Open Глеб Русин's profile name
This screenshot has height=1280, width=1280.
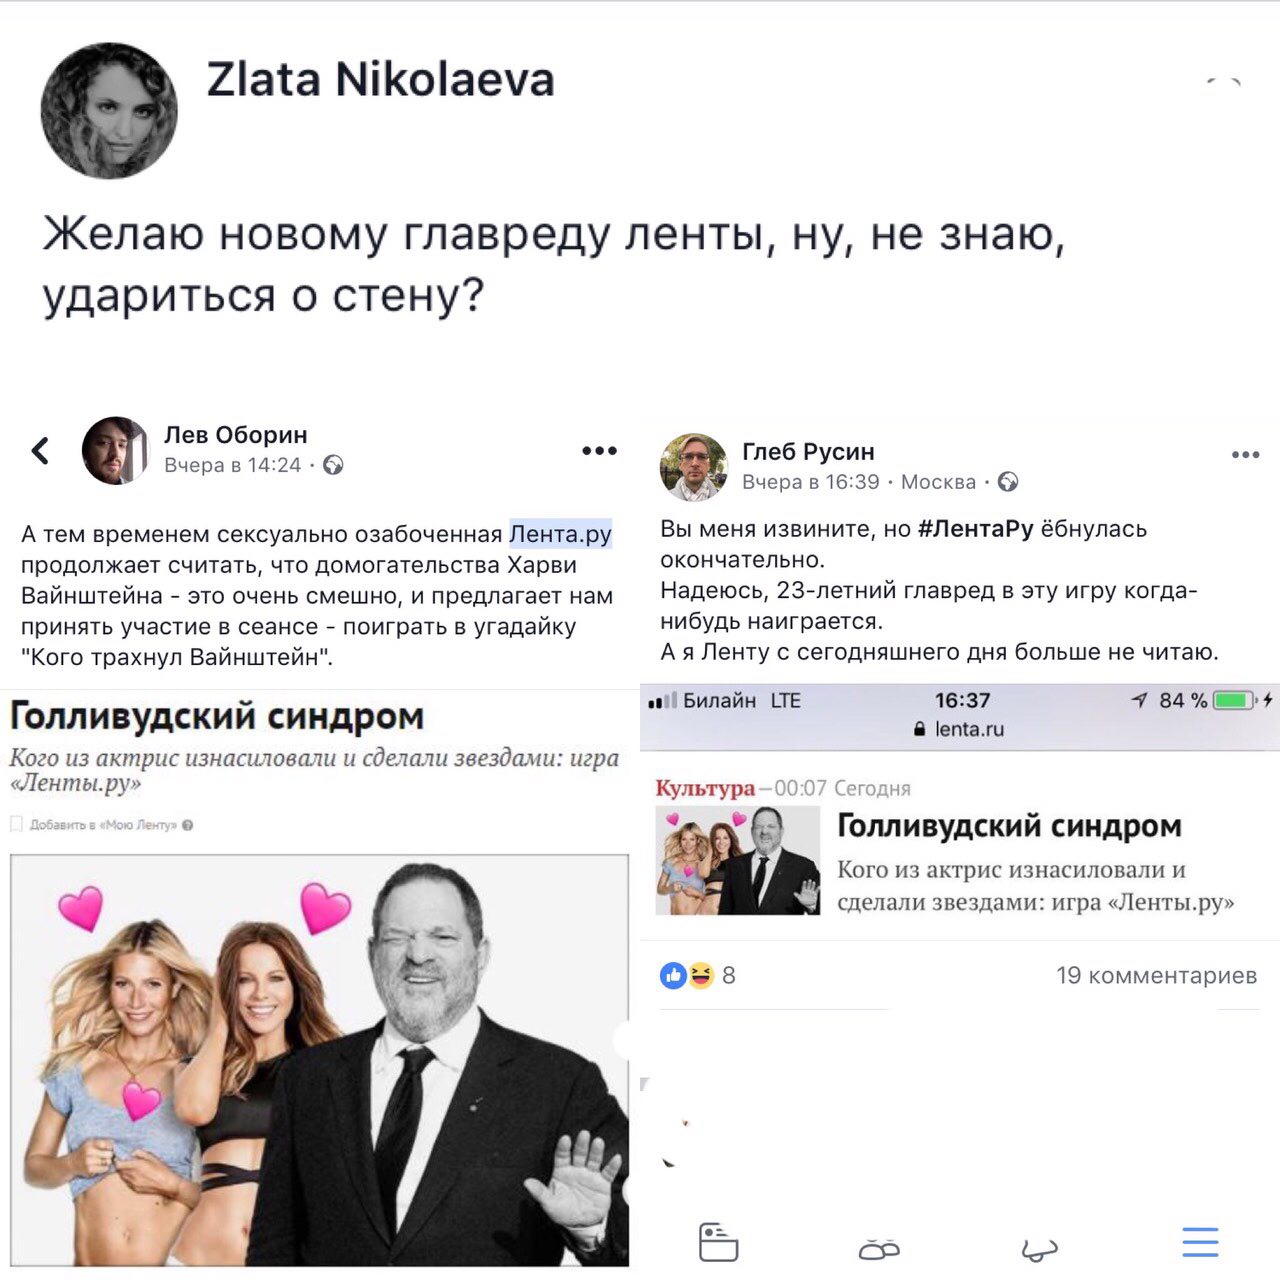[x=808, y=452]
